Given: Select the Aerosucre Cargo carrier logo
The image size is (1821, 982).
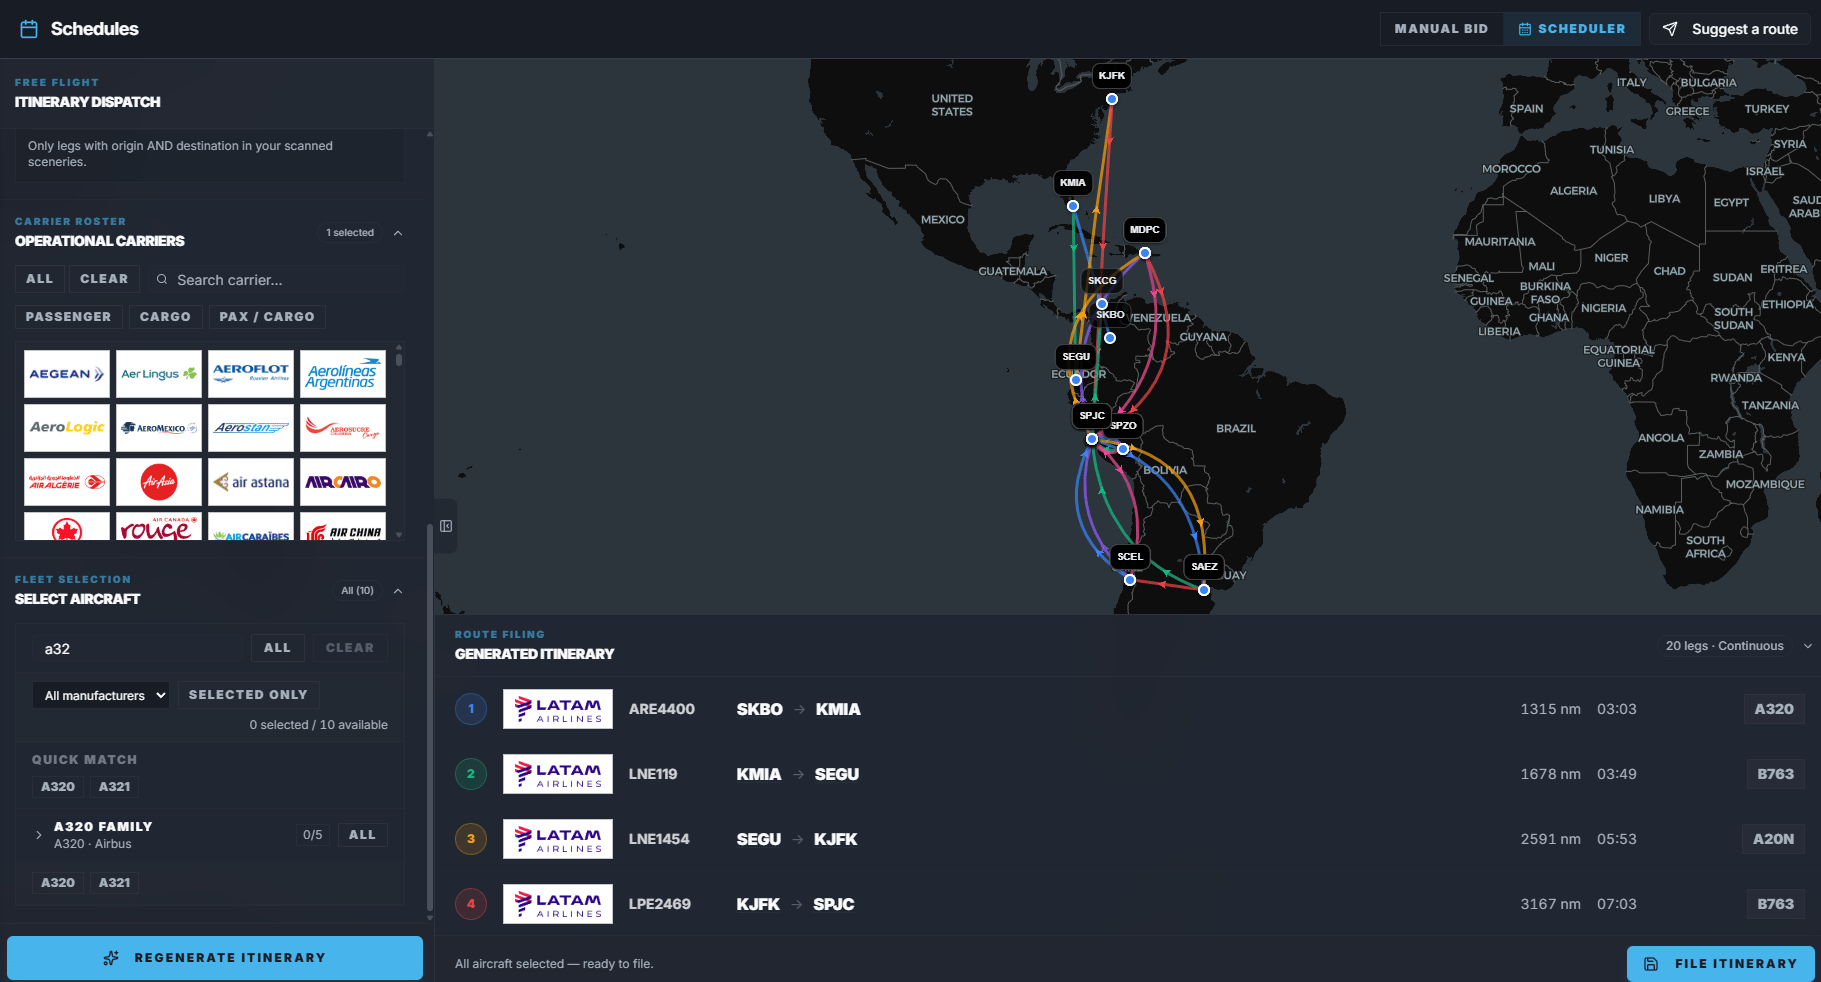Looking at the screenshot, I should pos(343,428).
